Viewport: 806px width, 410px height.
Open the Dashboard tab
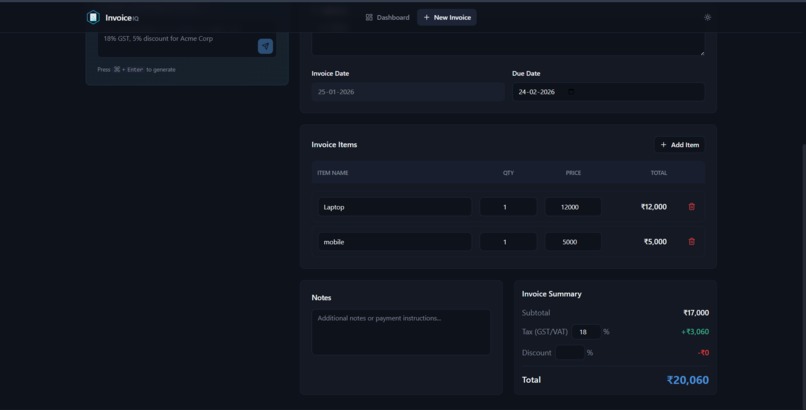point(388,17)
